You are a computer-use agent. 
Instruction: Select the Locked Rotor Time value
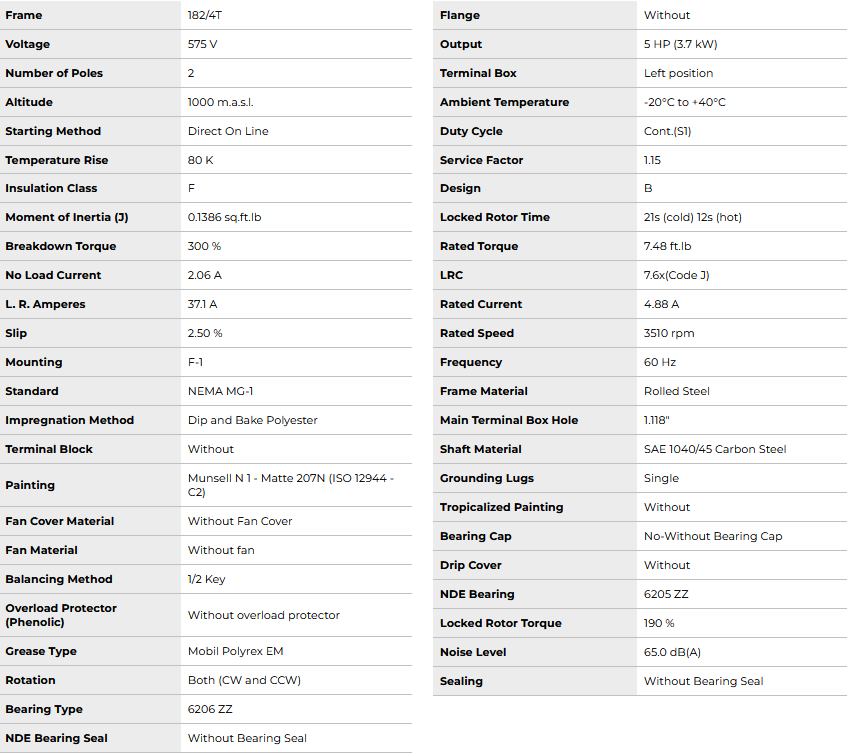pyautogui.click(x=692, y=217)
